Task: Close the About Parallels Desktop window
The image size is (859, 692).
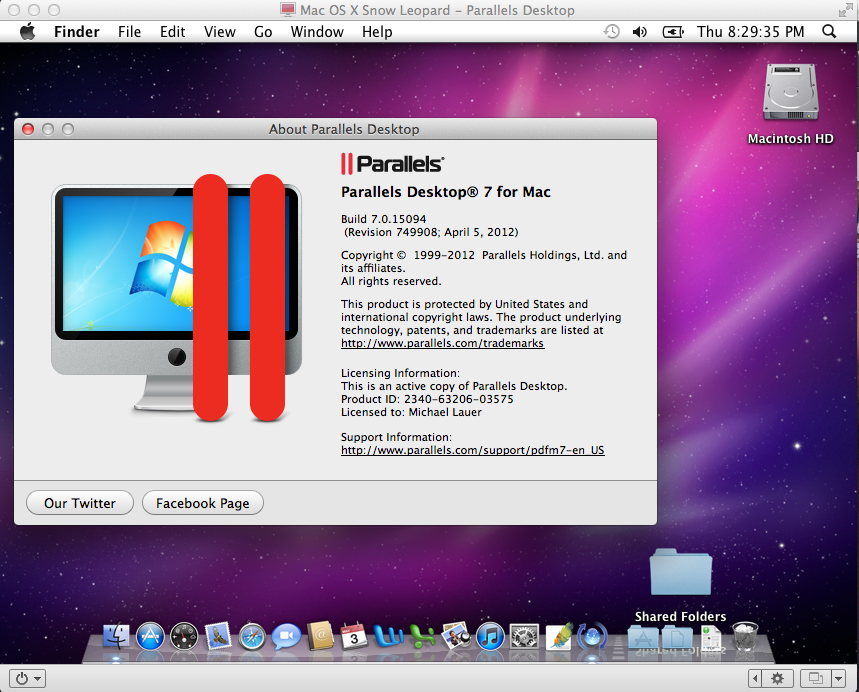Action: pos(28,129)
